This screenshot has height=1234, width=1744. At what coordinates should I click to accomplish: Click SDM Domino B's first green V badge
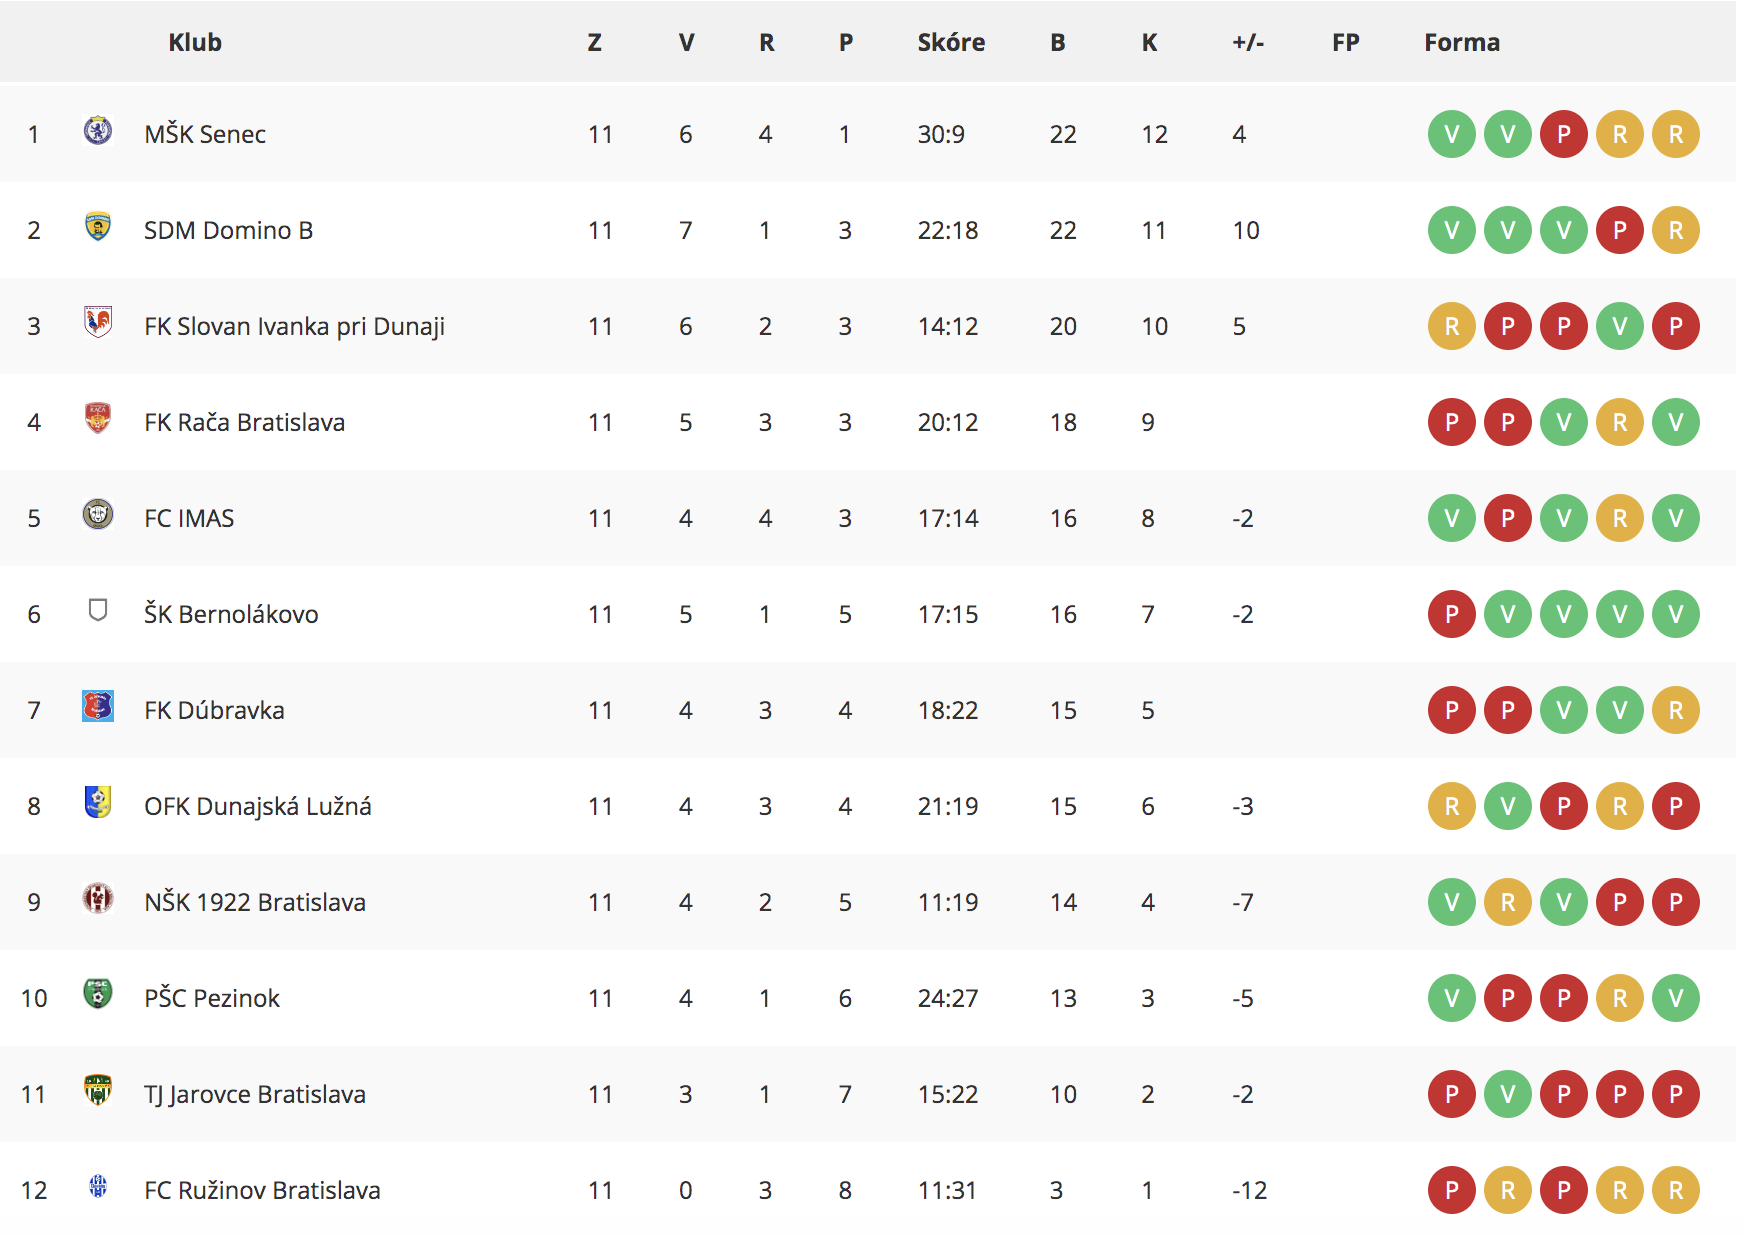1452,230
